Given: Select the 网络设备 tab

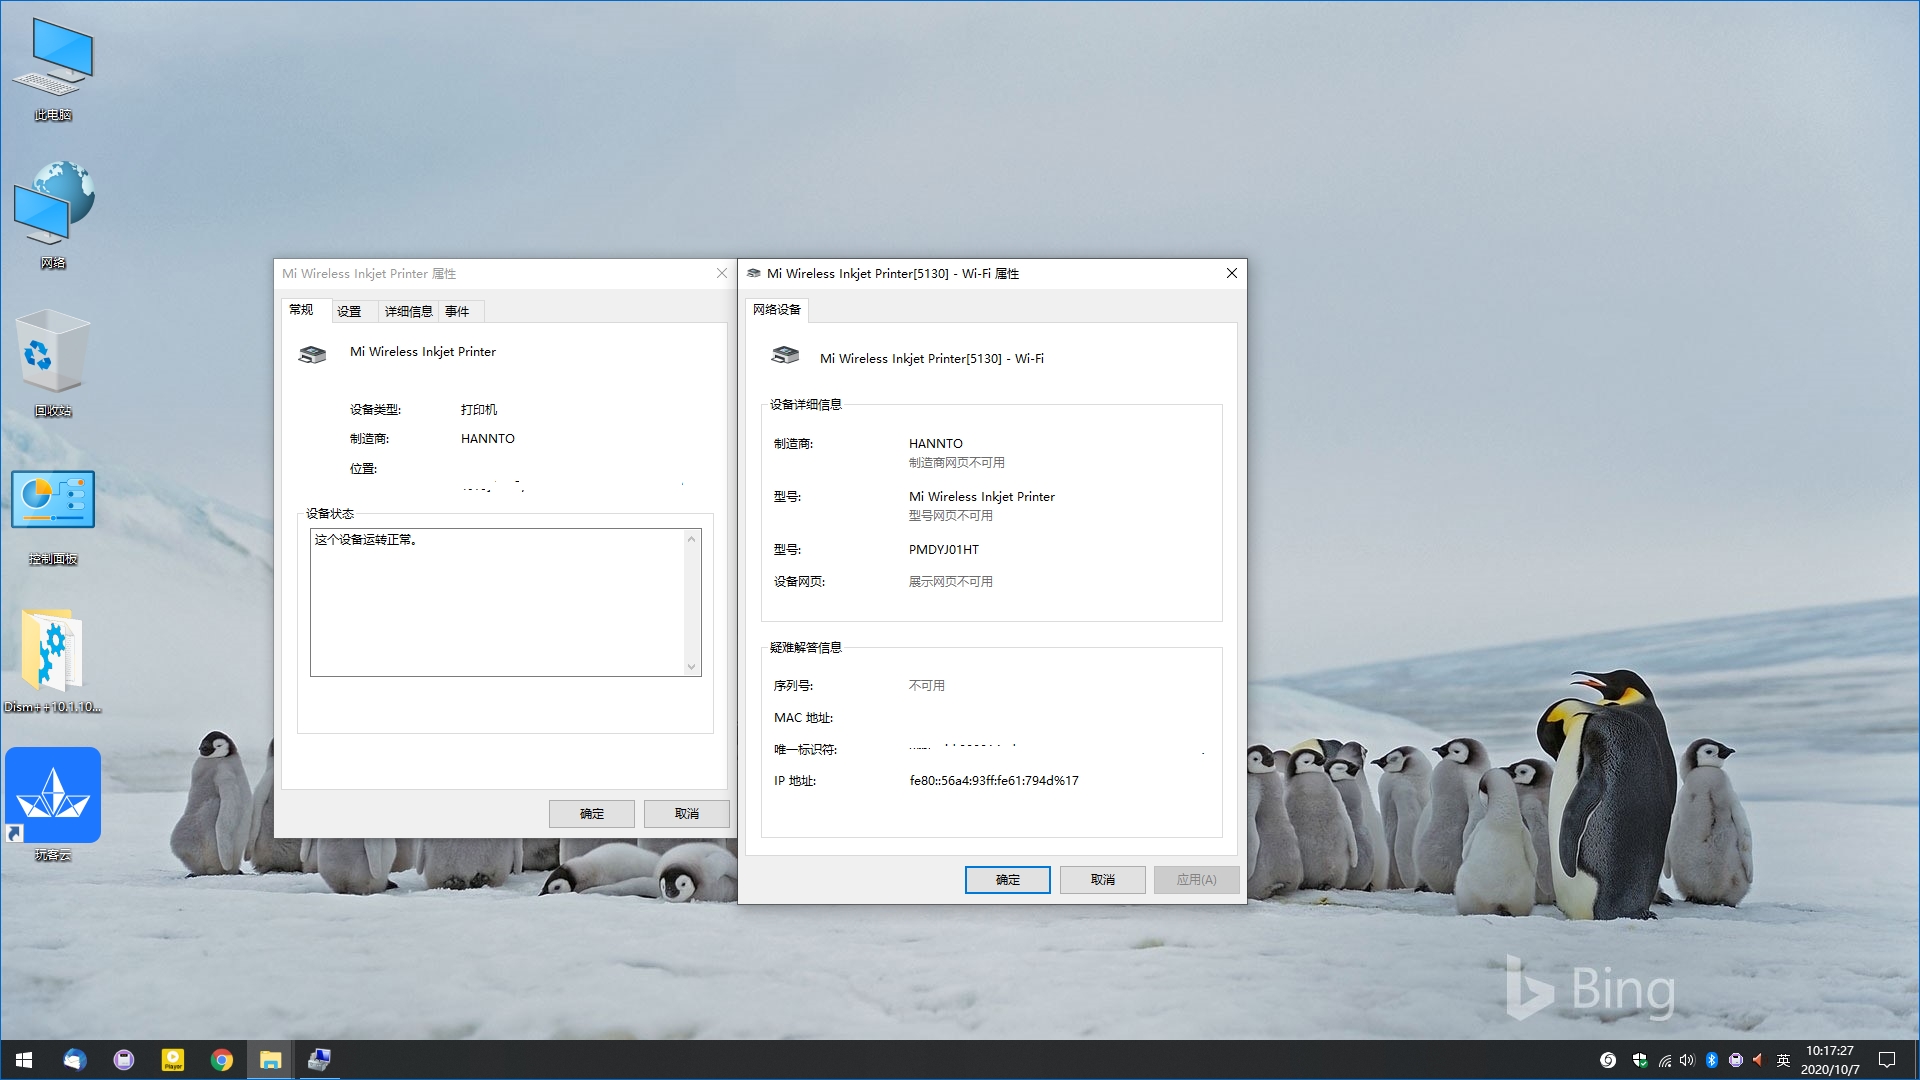Looking at the screenshot, I should point(777,310).
